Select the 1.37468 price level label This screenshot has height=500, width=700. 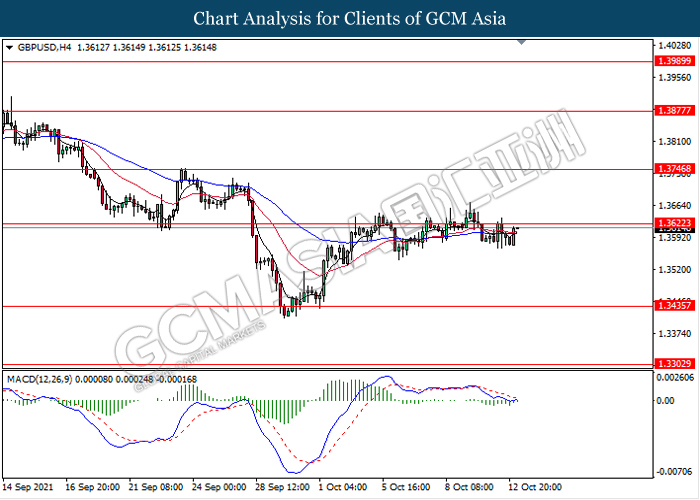pos(675,169)
